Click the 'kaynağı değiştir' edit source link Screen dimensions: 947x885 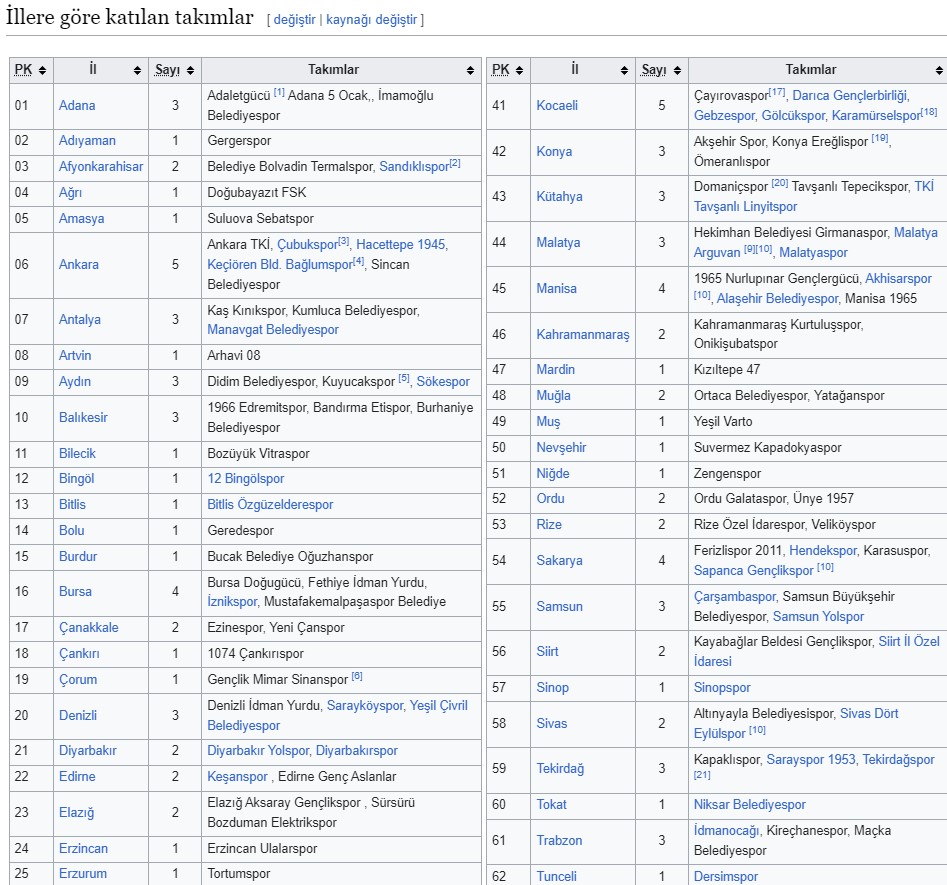[x=371, y=20]
